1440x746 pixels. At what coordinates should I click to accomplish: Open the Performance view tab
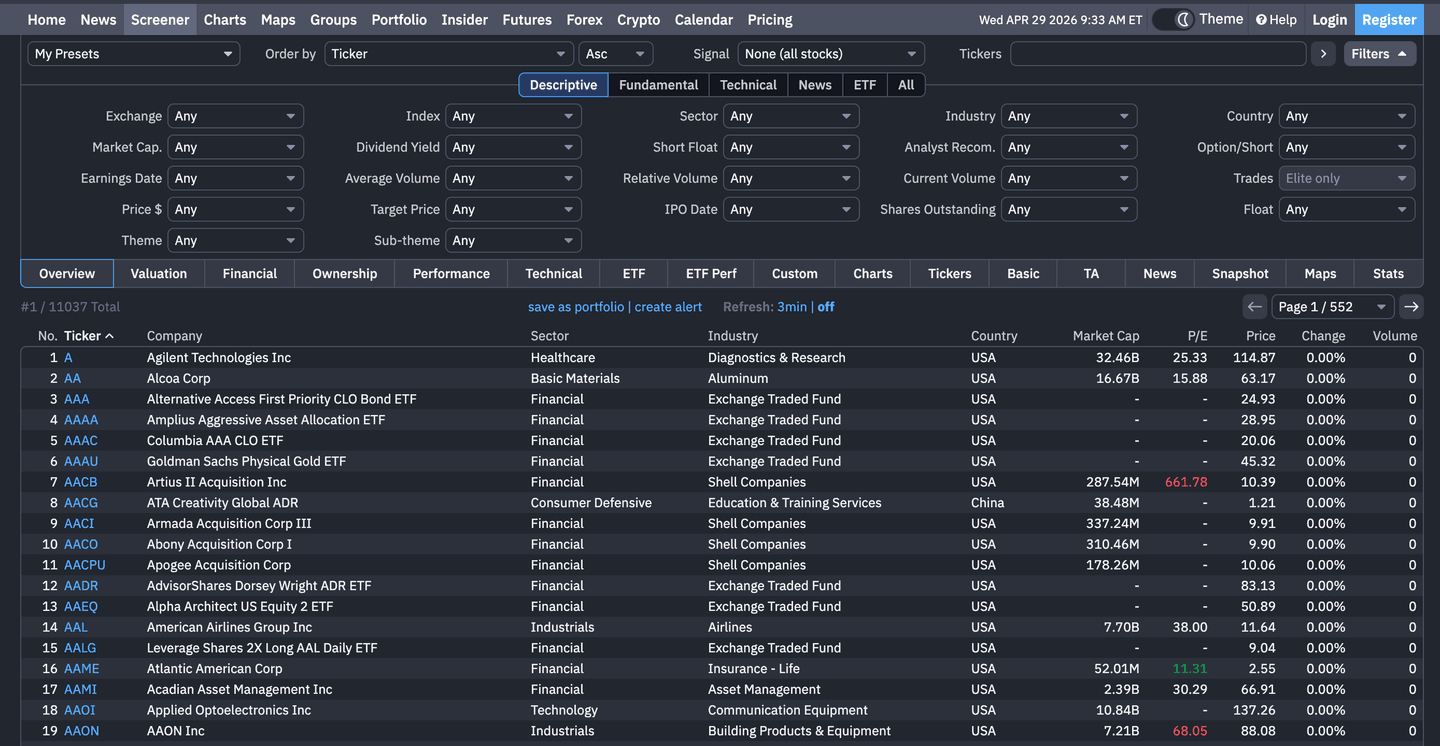tap(451, 273)
